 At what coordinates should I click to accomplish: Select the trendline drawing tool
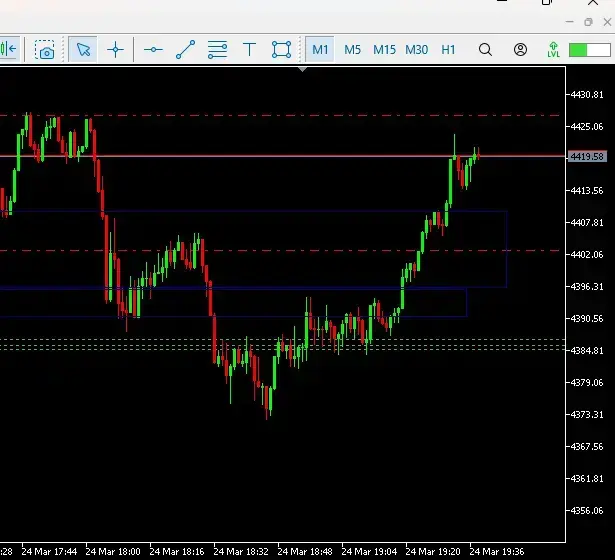point(185,49)
